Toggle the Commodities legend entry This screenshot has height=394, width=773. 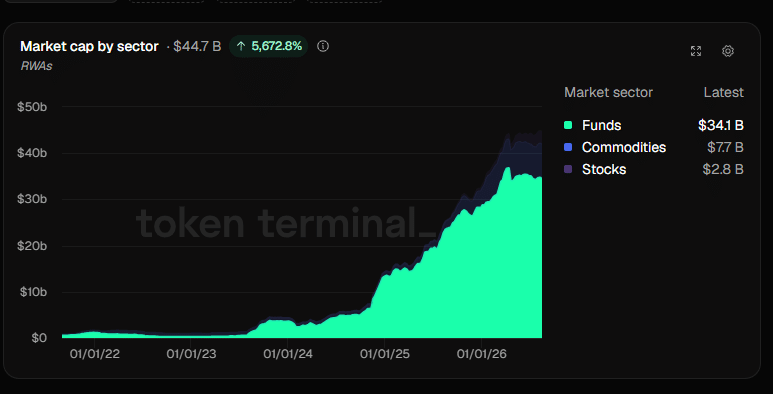(x=653, y=147)
